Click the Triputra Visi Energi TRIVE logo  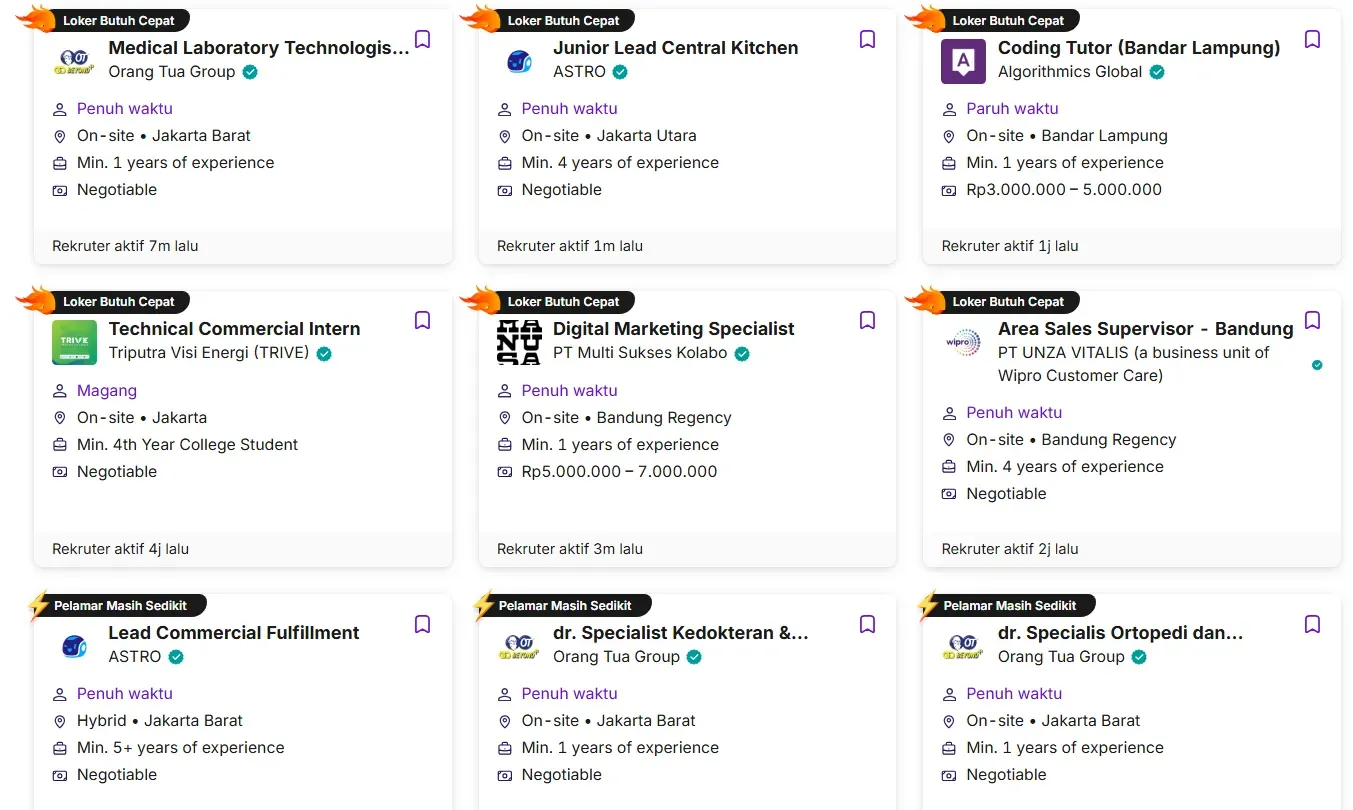[x=74, y=342]
